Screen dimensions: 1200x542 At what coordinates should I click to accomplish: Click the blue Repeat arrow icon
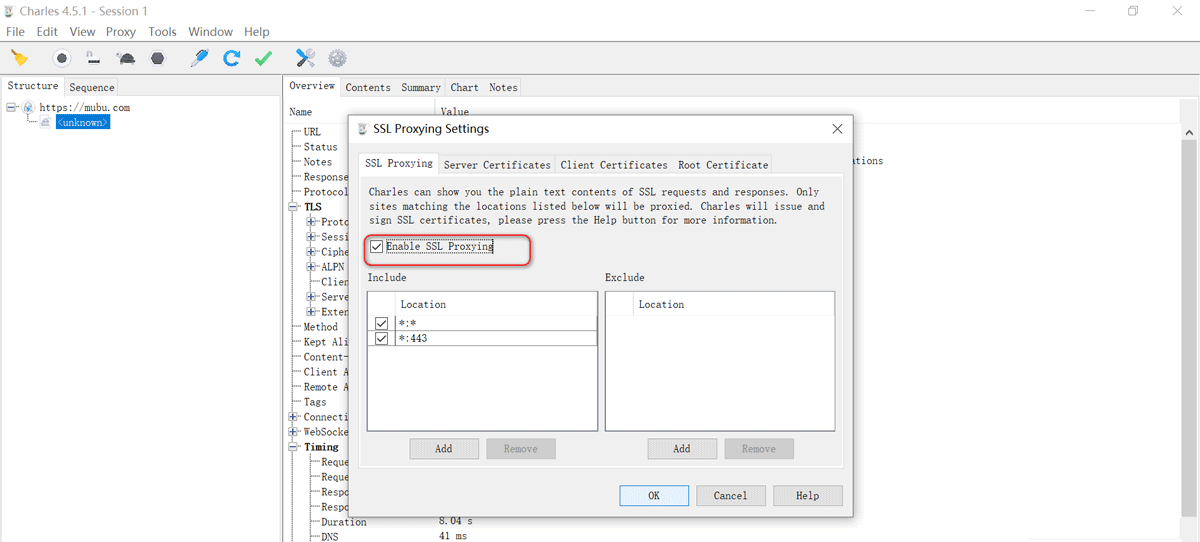click(x=231, y=58)
